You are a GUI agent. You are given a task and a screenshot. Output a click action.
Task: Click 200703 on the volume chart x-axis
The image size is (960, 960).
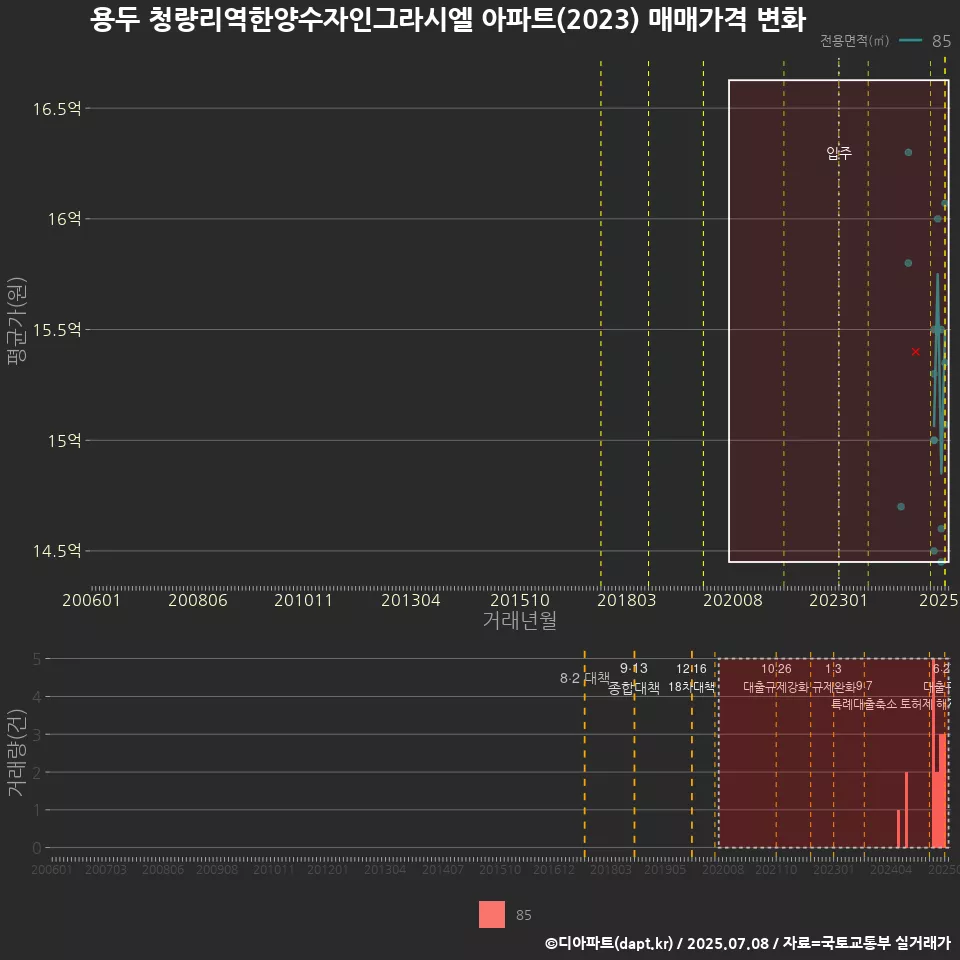point(106,869)
